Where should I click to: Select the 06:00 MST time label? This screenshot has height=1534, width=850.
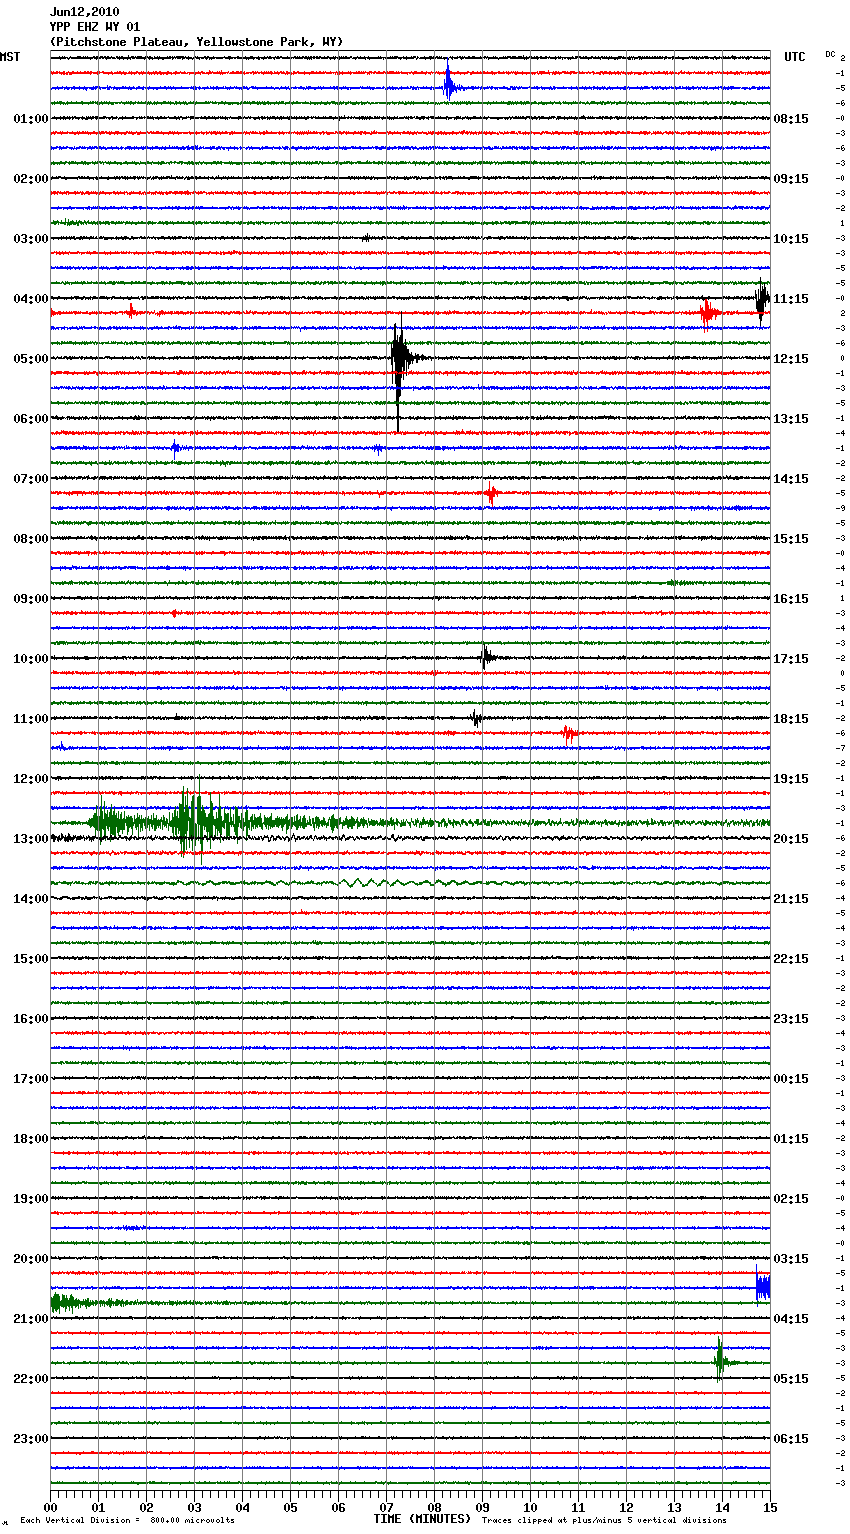click(x=30, y=419)
